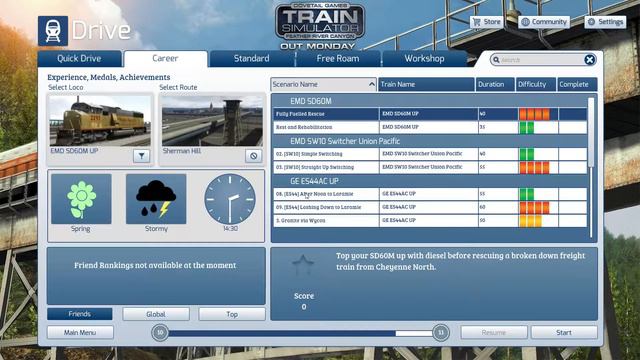
Task: Click the search magnifier icon
Action: (x=496, y=60)
